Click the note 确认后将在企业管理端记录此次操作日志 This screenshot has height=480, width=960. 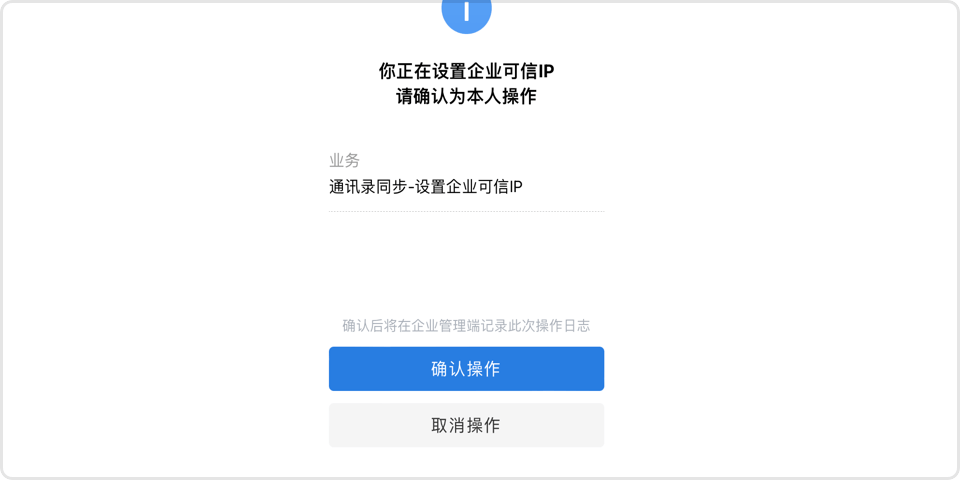pos(467,326)
